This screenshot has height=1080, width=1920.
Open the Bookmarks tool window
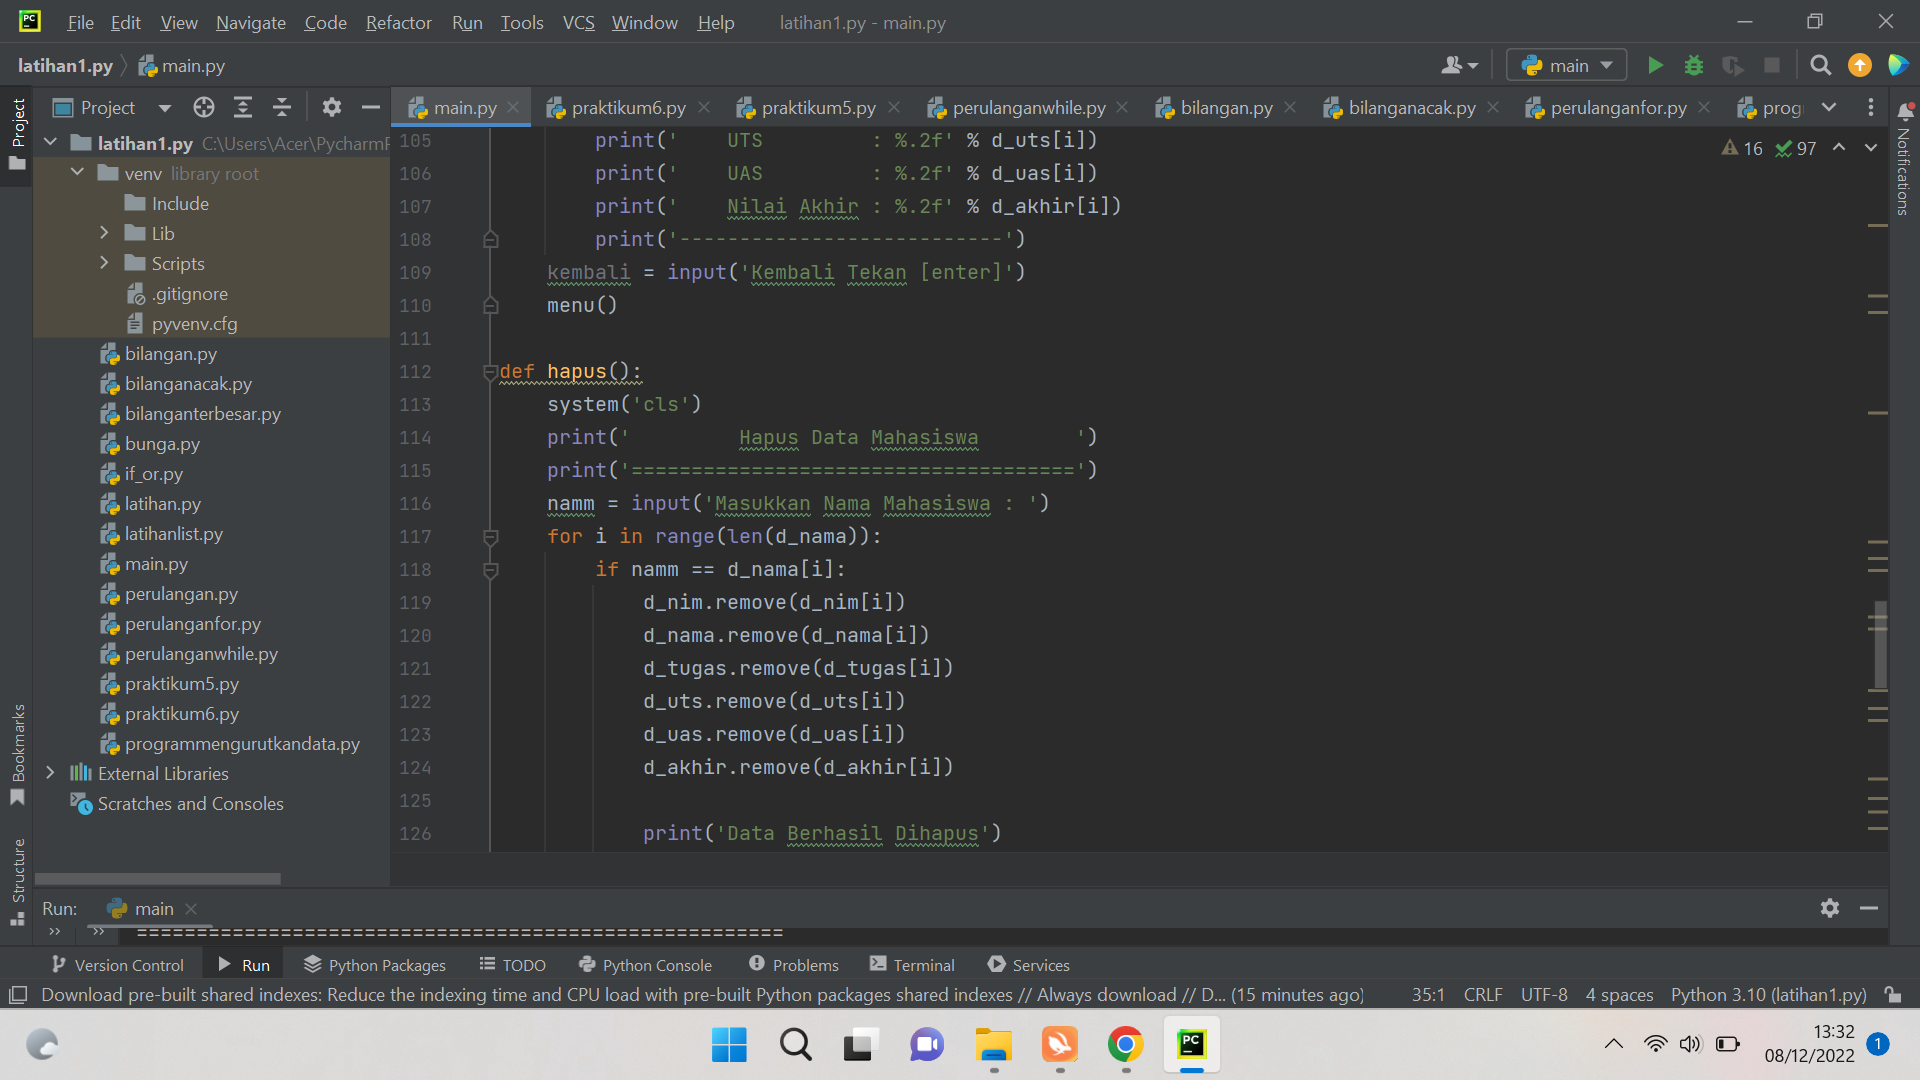click(18, 755)
